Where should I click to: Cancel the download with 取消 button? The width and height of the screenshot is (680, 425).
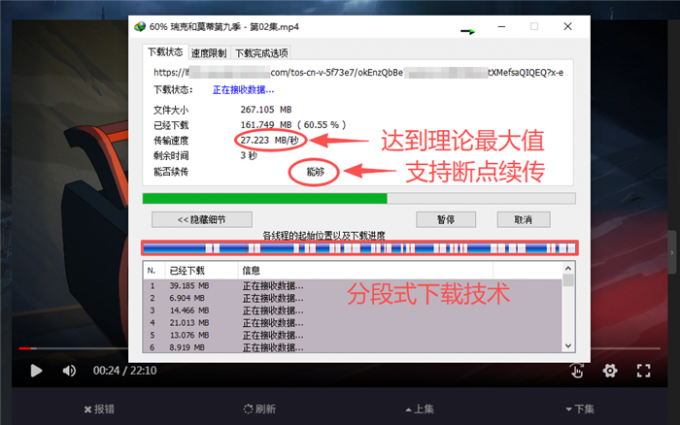pos(523,219)
